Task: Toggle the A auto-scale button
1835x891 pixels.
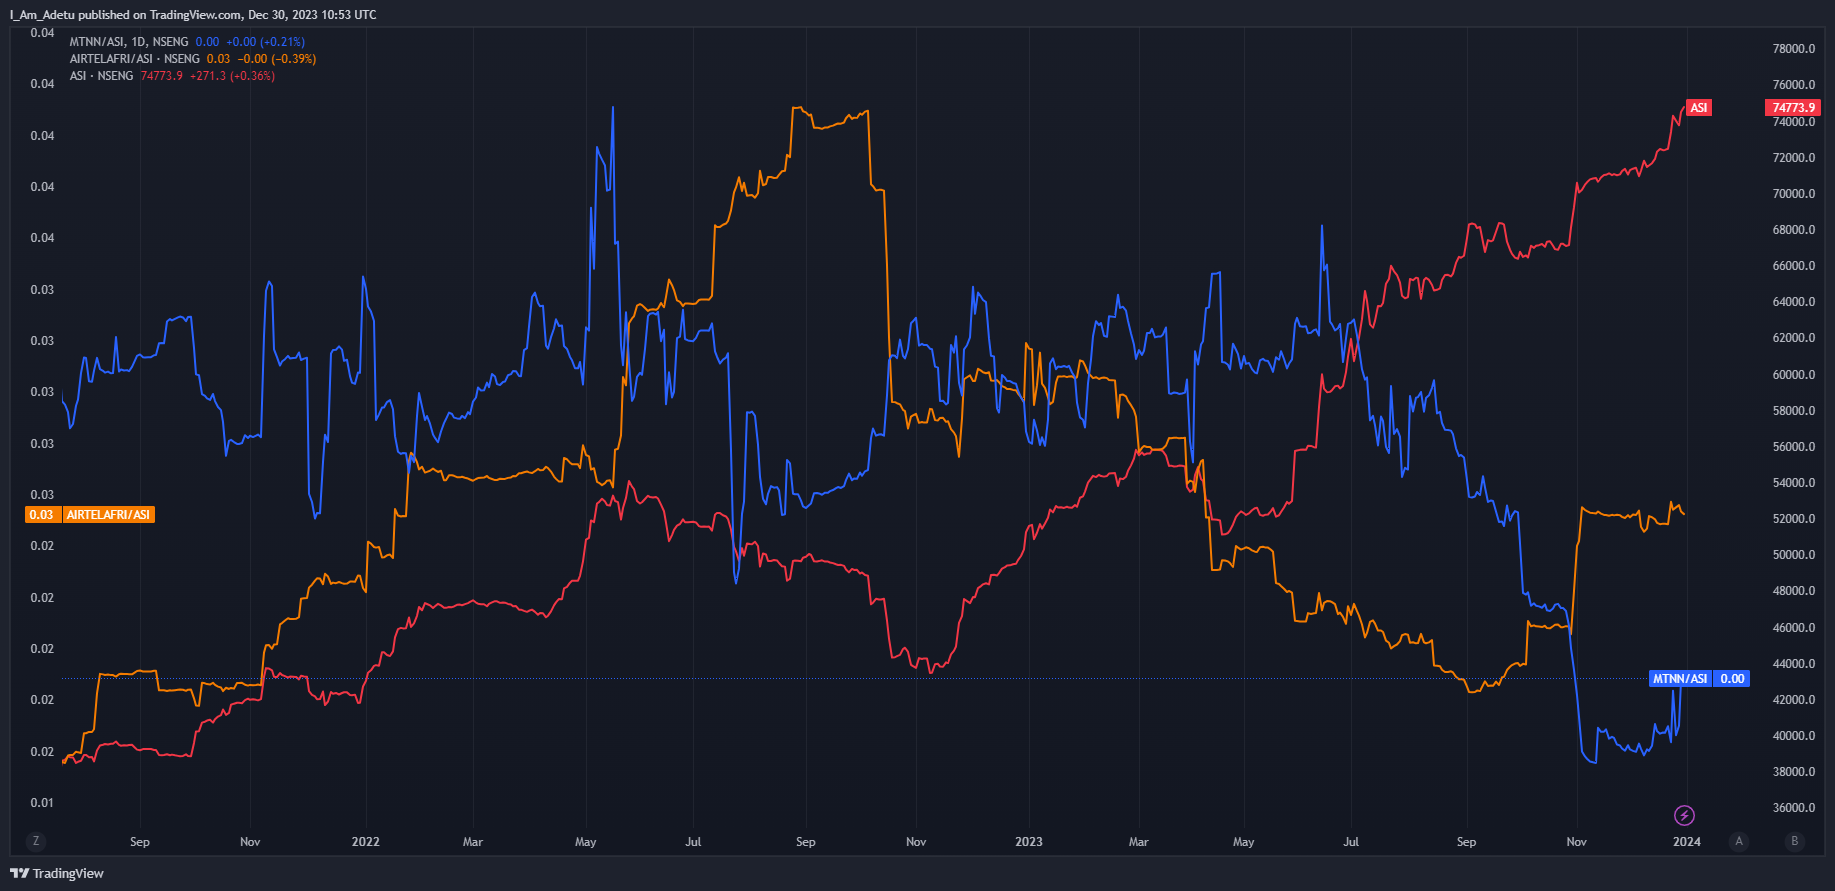Action: (1739, 841)
